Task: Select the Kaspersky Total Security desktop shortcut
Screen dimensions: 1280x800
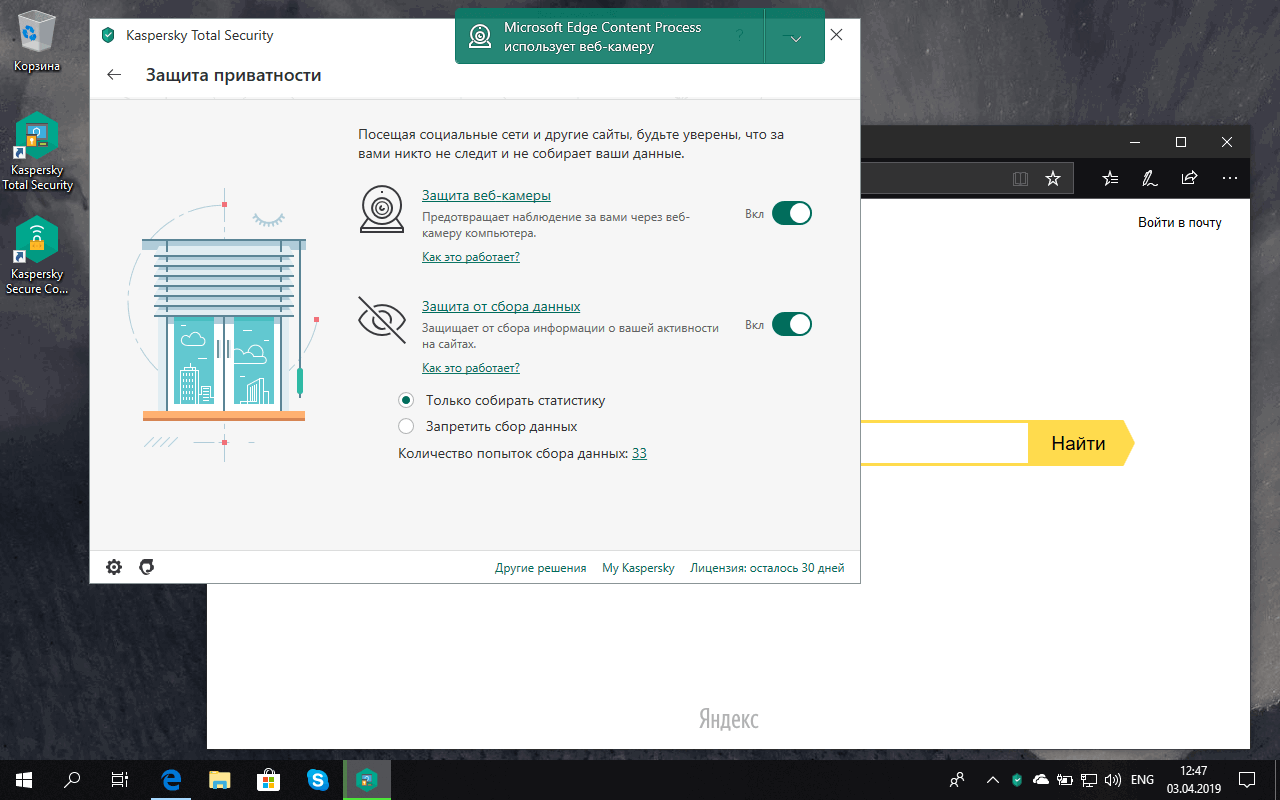Action: 37,152
